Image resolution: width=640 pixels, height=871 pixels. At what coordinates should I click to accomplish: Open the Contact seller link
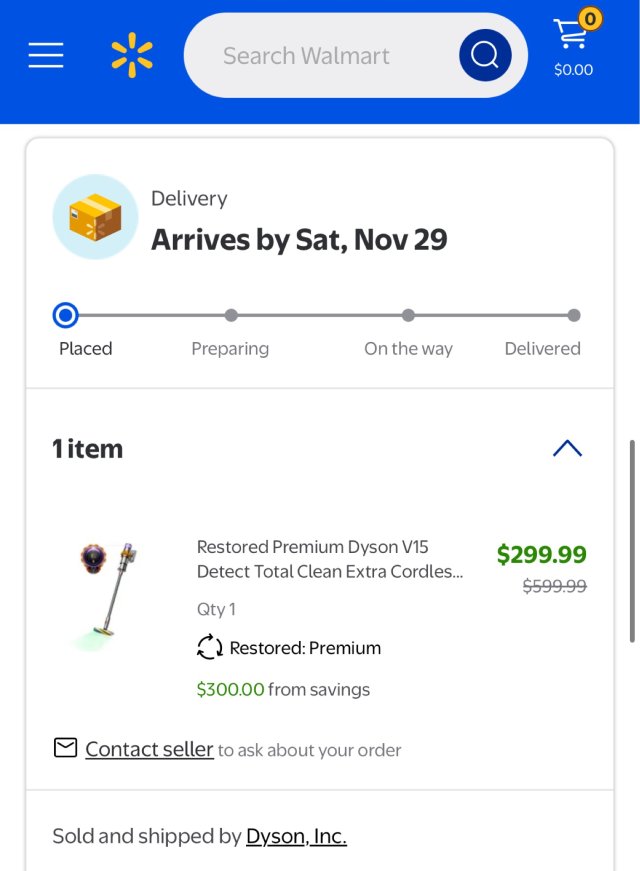coord(150,749)
